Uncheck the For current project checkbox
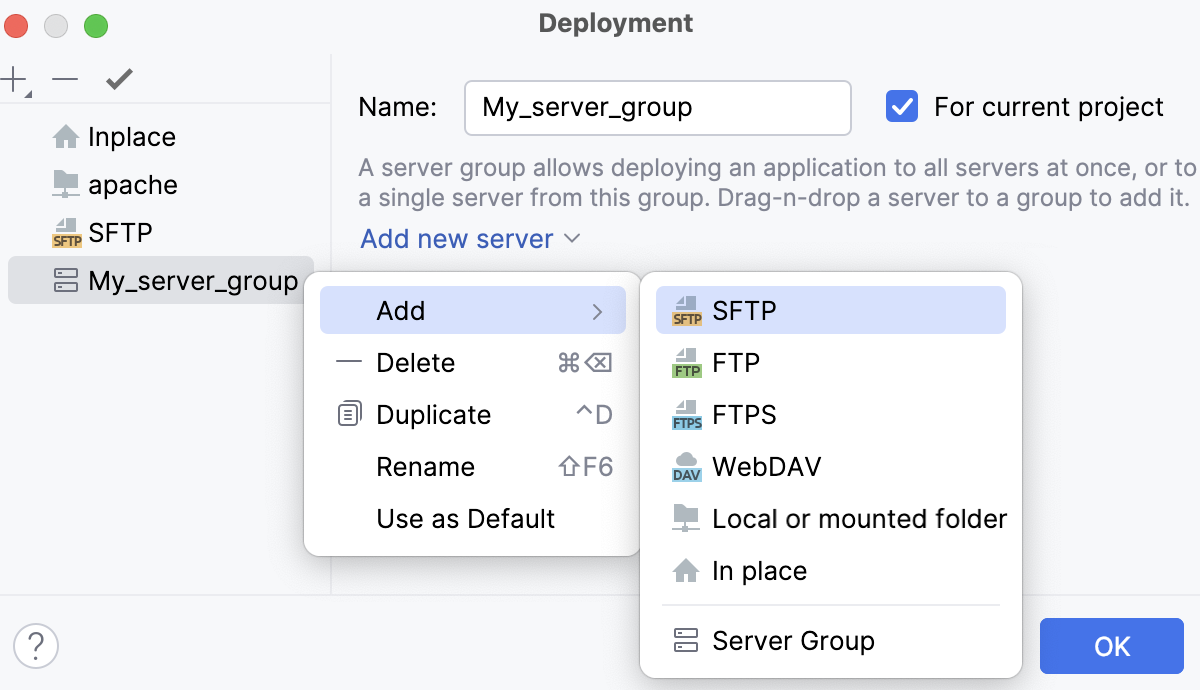 [x=901, y=106]
